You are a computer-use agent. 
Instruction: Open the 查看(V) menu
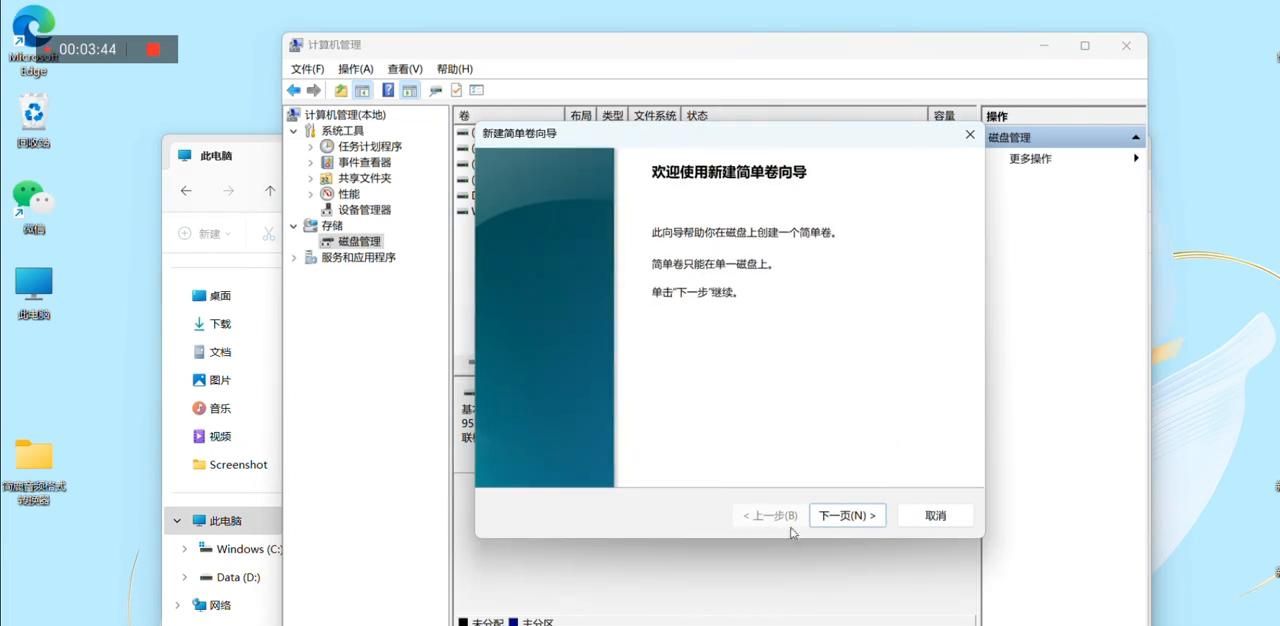404,68
